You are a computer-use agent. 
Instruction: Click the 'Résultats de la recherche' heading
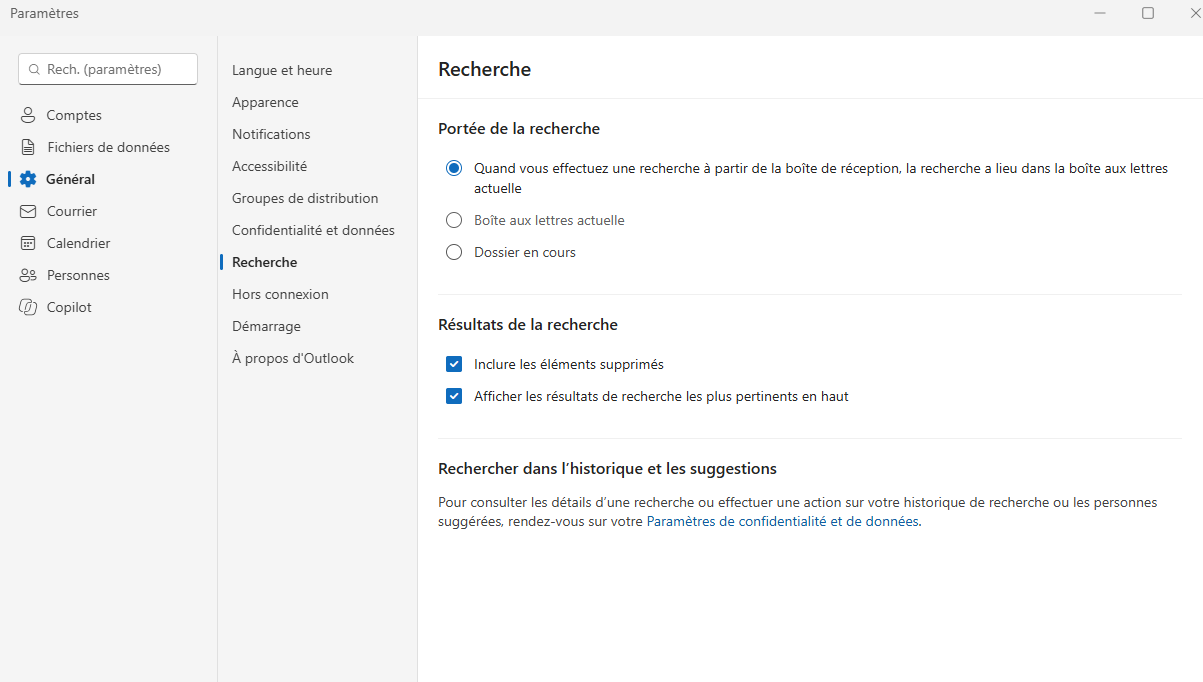click(528, 325)
